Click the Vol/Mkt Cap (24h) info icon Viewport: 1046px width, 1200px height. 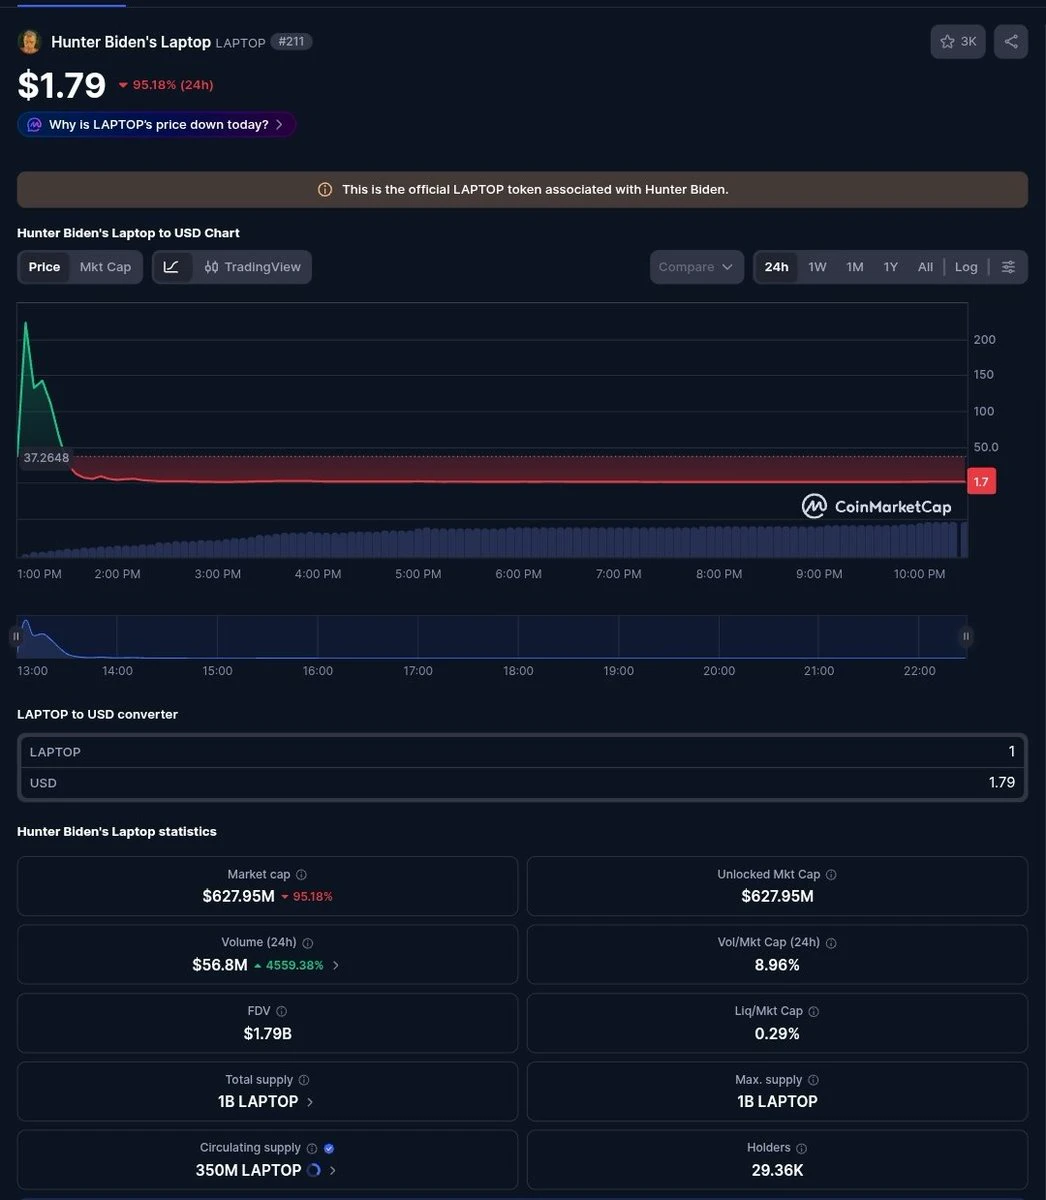(831, 943)
